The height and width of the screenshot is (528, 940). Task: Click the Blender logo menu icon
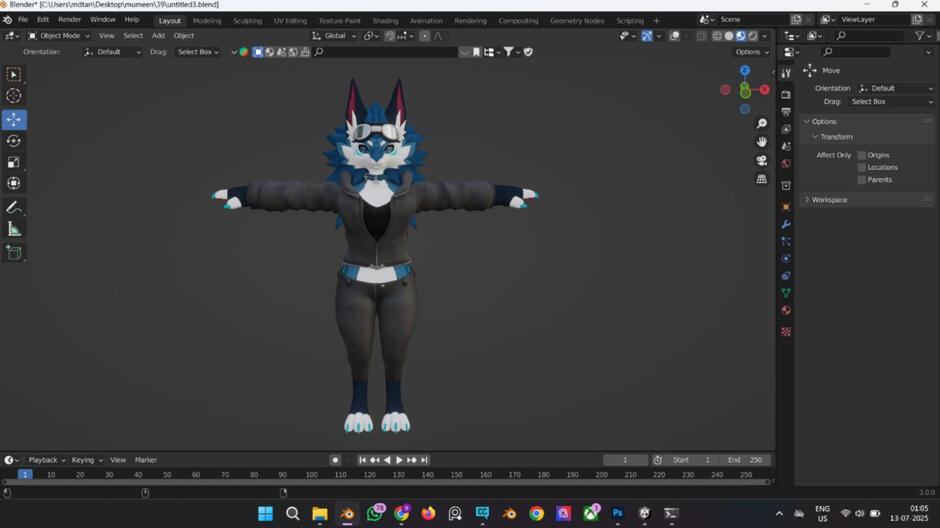(7, 20)
